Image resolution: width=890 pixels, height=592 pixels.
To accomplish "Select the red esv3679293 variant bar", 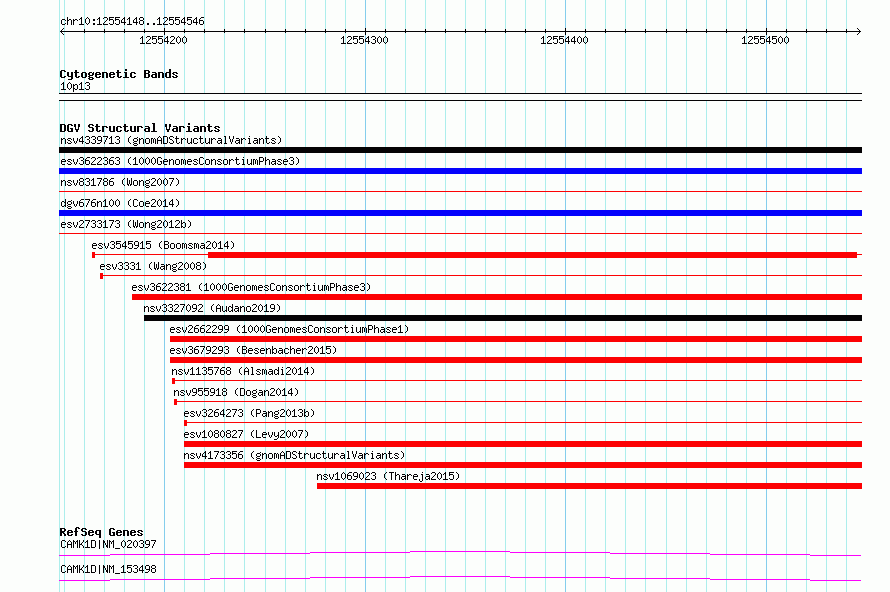I will point(516,360).
